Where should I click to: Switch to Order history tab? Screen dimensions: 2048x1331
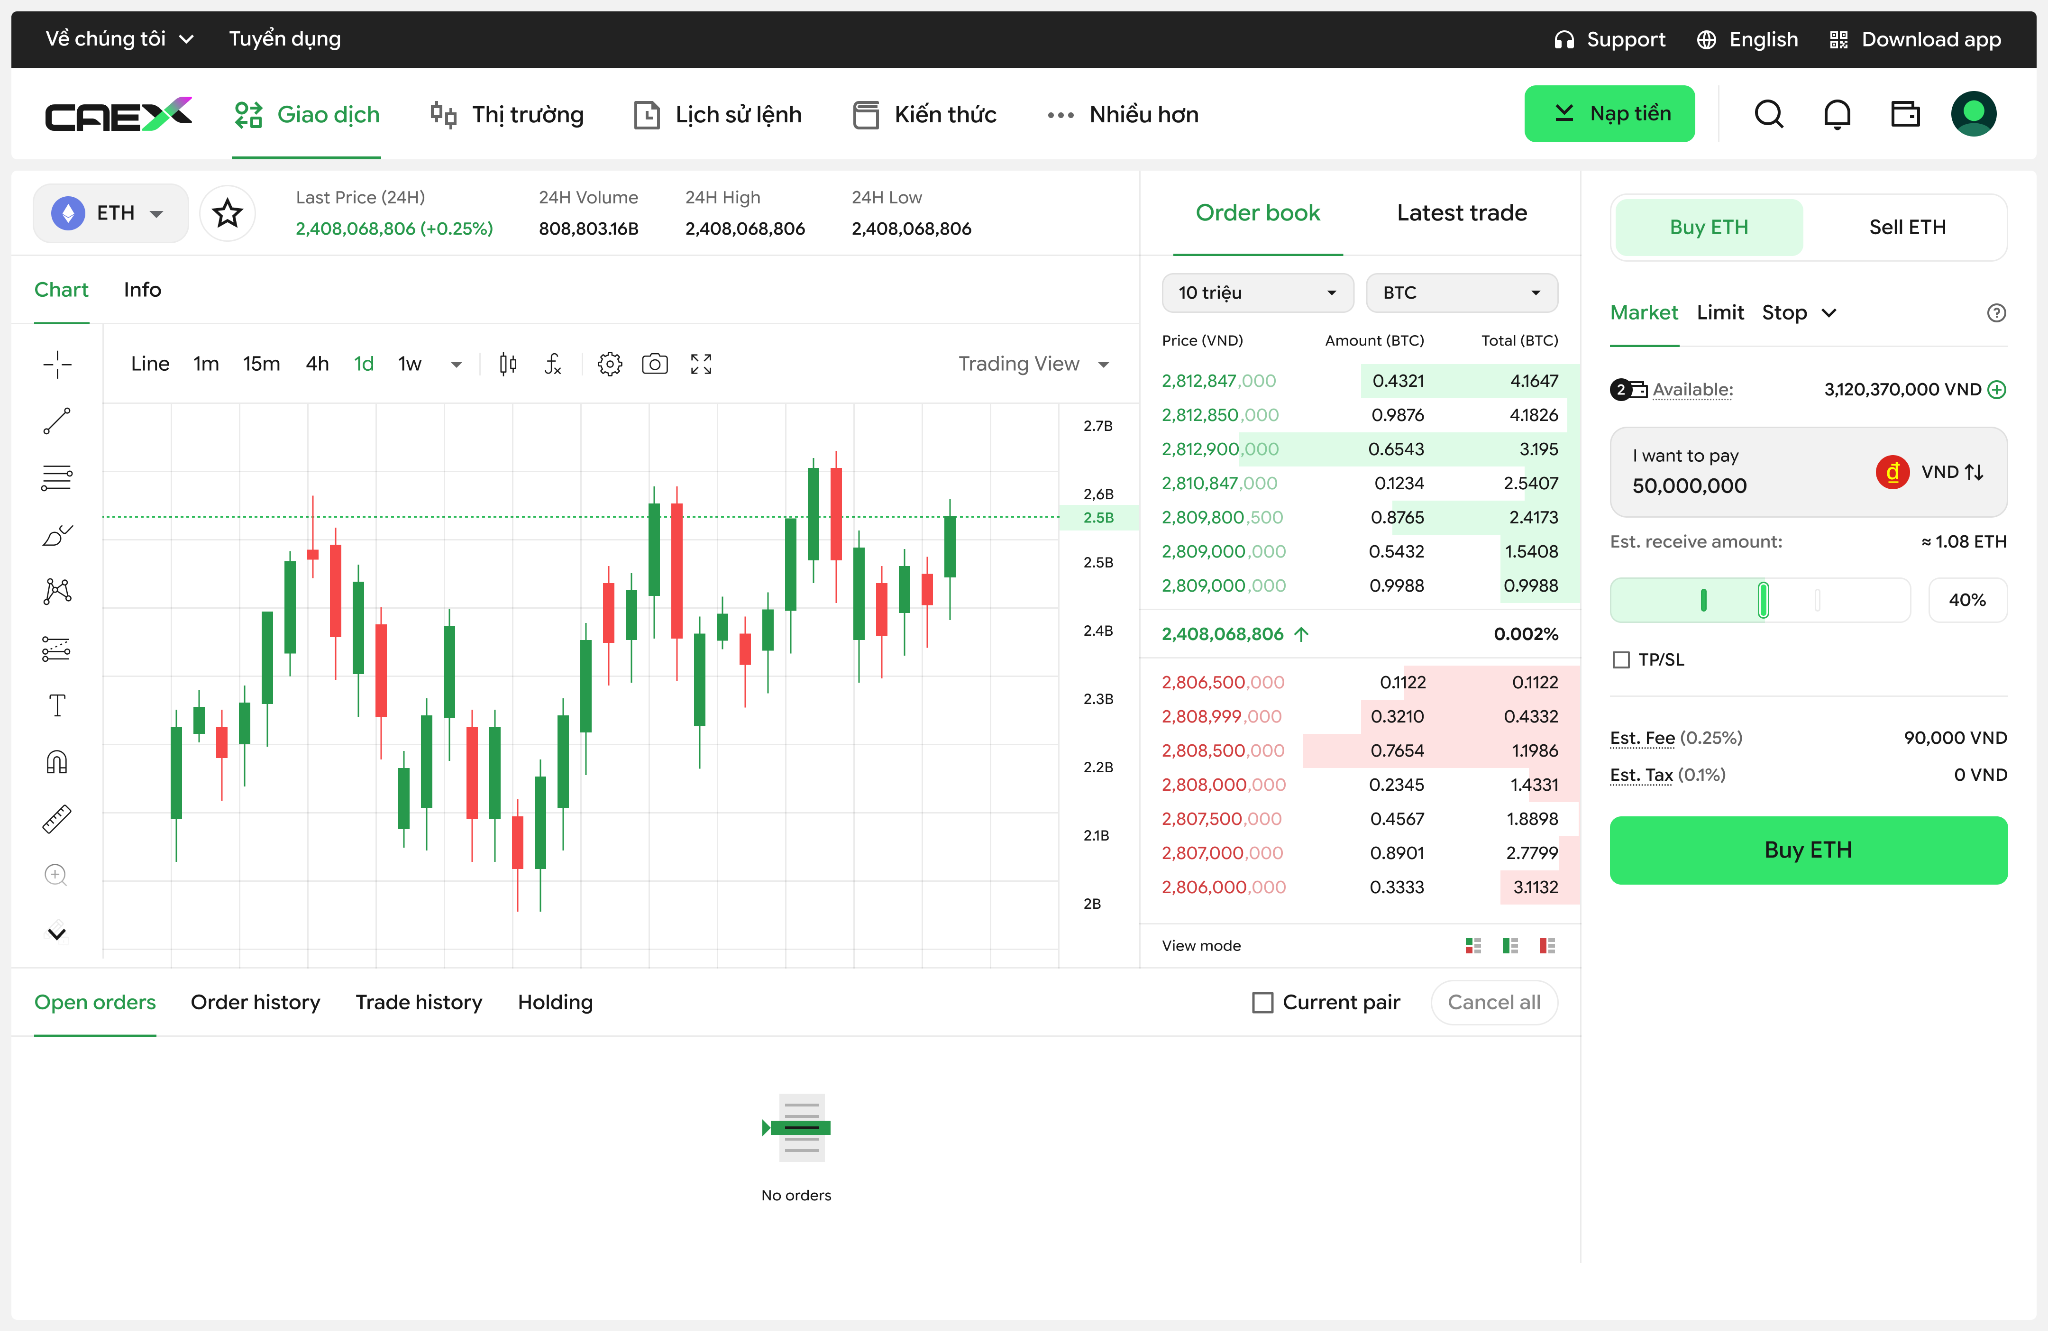255,1003
